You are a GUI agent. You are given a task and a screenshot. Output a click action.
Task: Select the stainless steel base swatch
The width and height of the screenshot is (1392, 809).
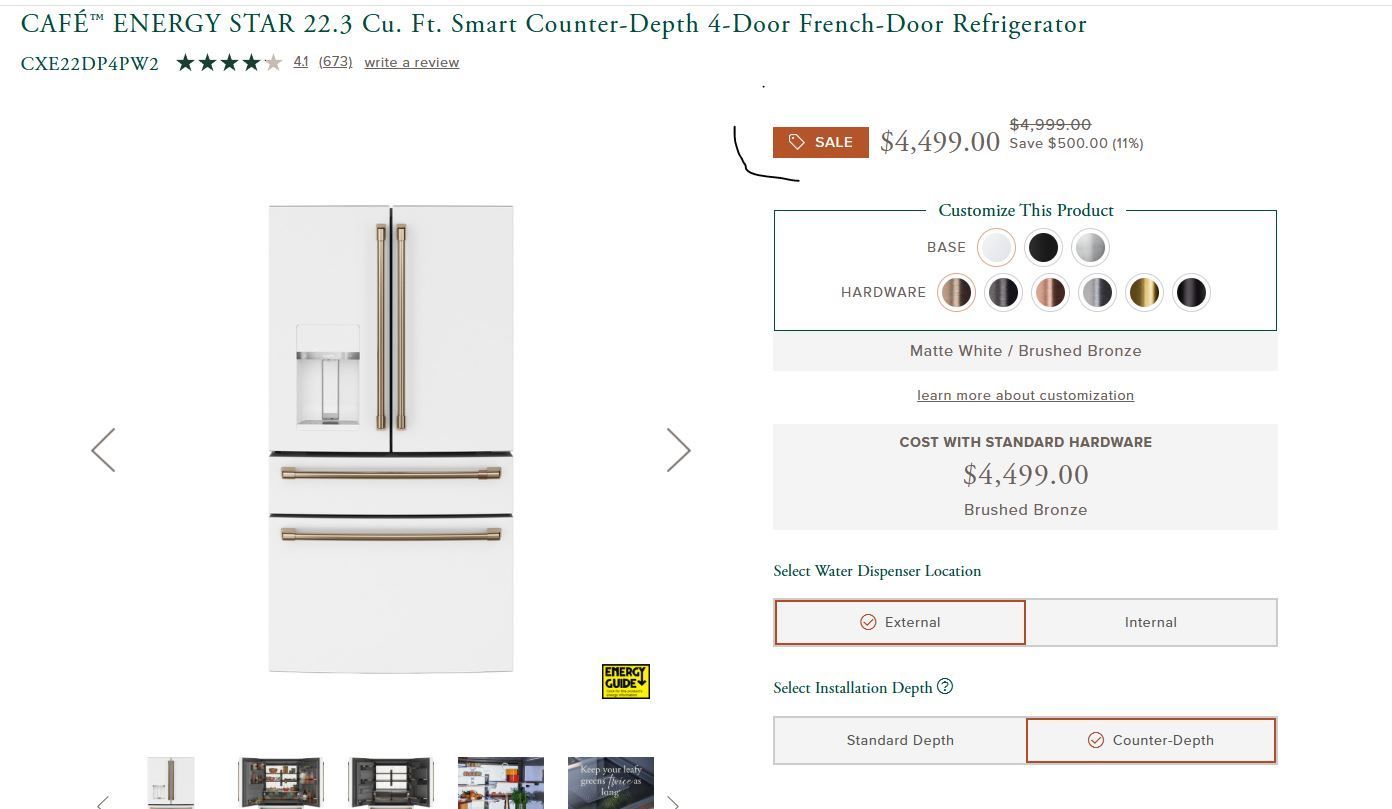[x=1090, y=247]
